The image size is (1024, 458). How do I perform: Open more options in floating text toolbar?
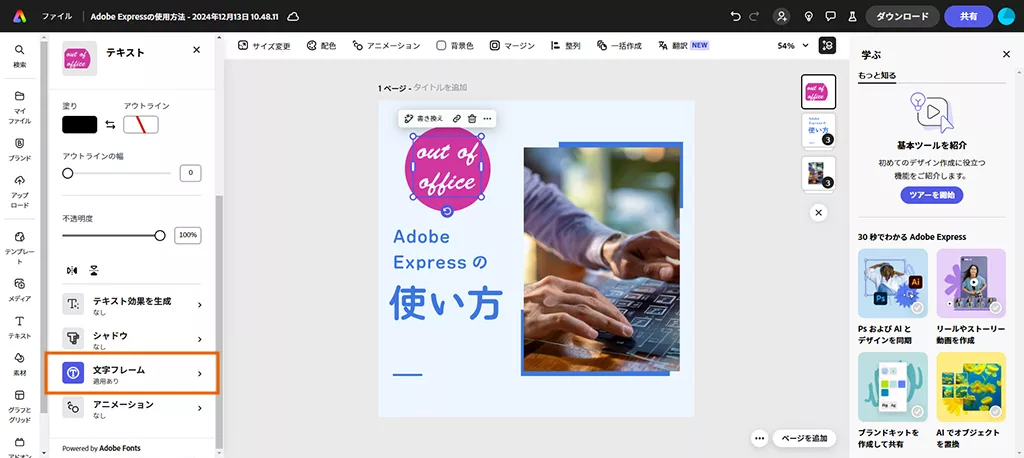pyautogui.click(x=487, y=118)
